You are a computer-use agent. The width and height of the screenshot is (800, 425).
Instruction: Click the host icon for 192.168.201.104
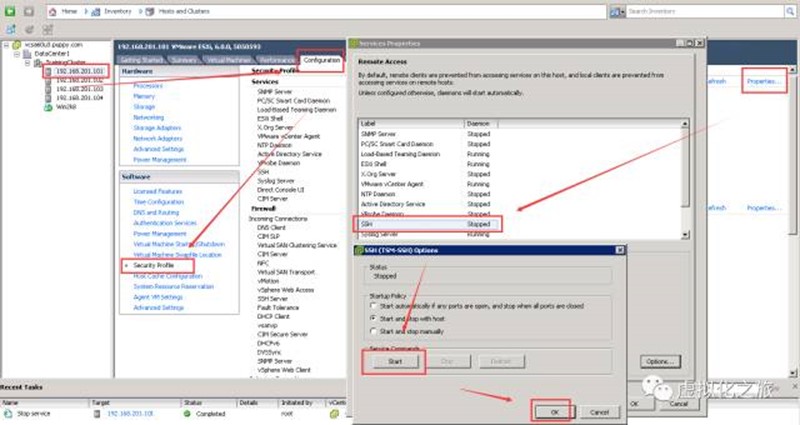coord(48,97)
